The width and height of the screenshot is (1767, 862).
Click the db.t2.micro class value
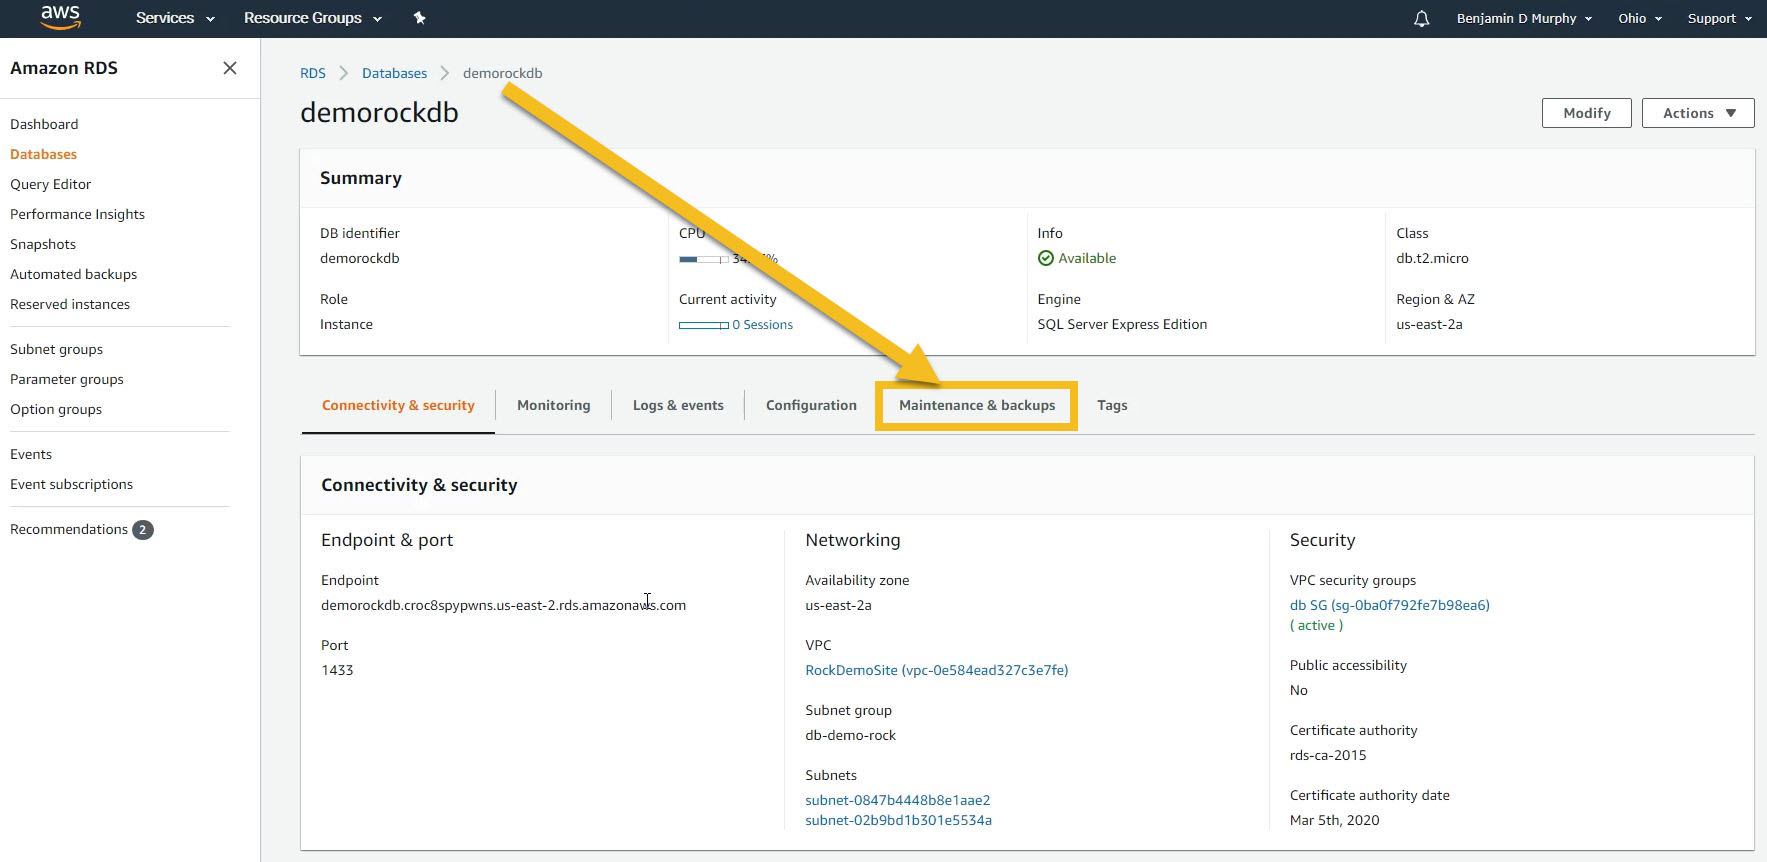click(x=1432, y=258)
